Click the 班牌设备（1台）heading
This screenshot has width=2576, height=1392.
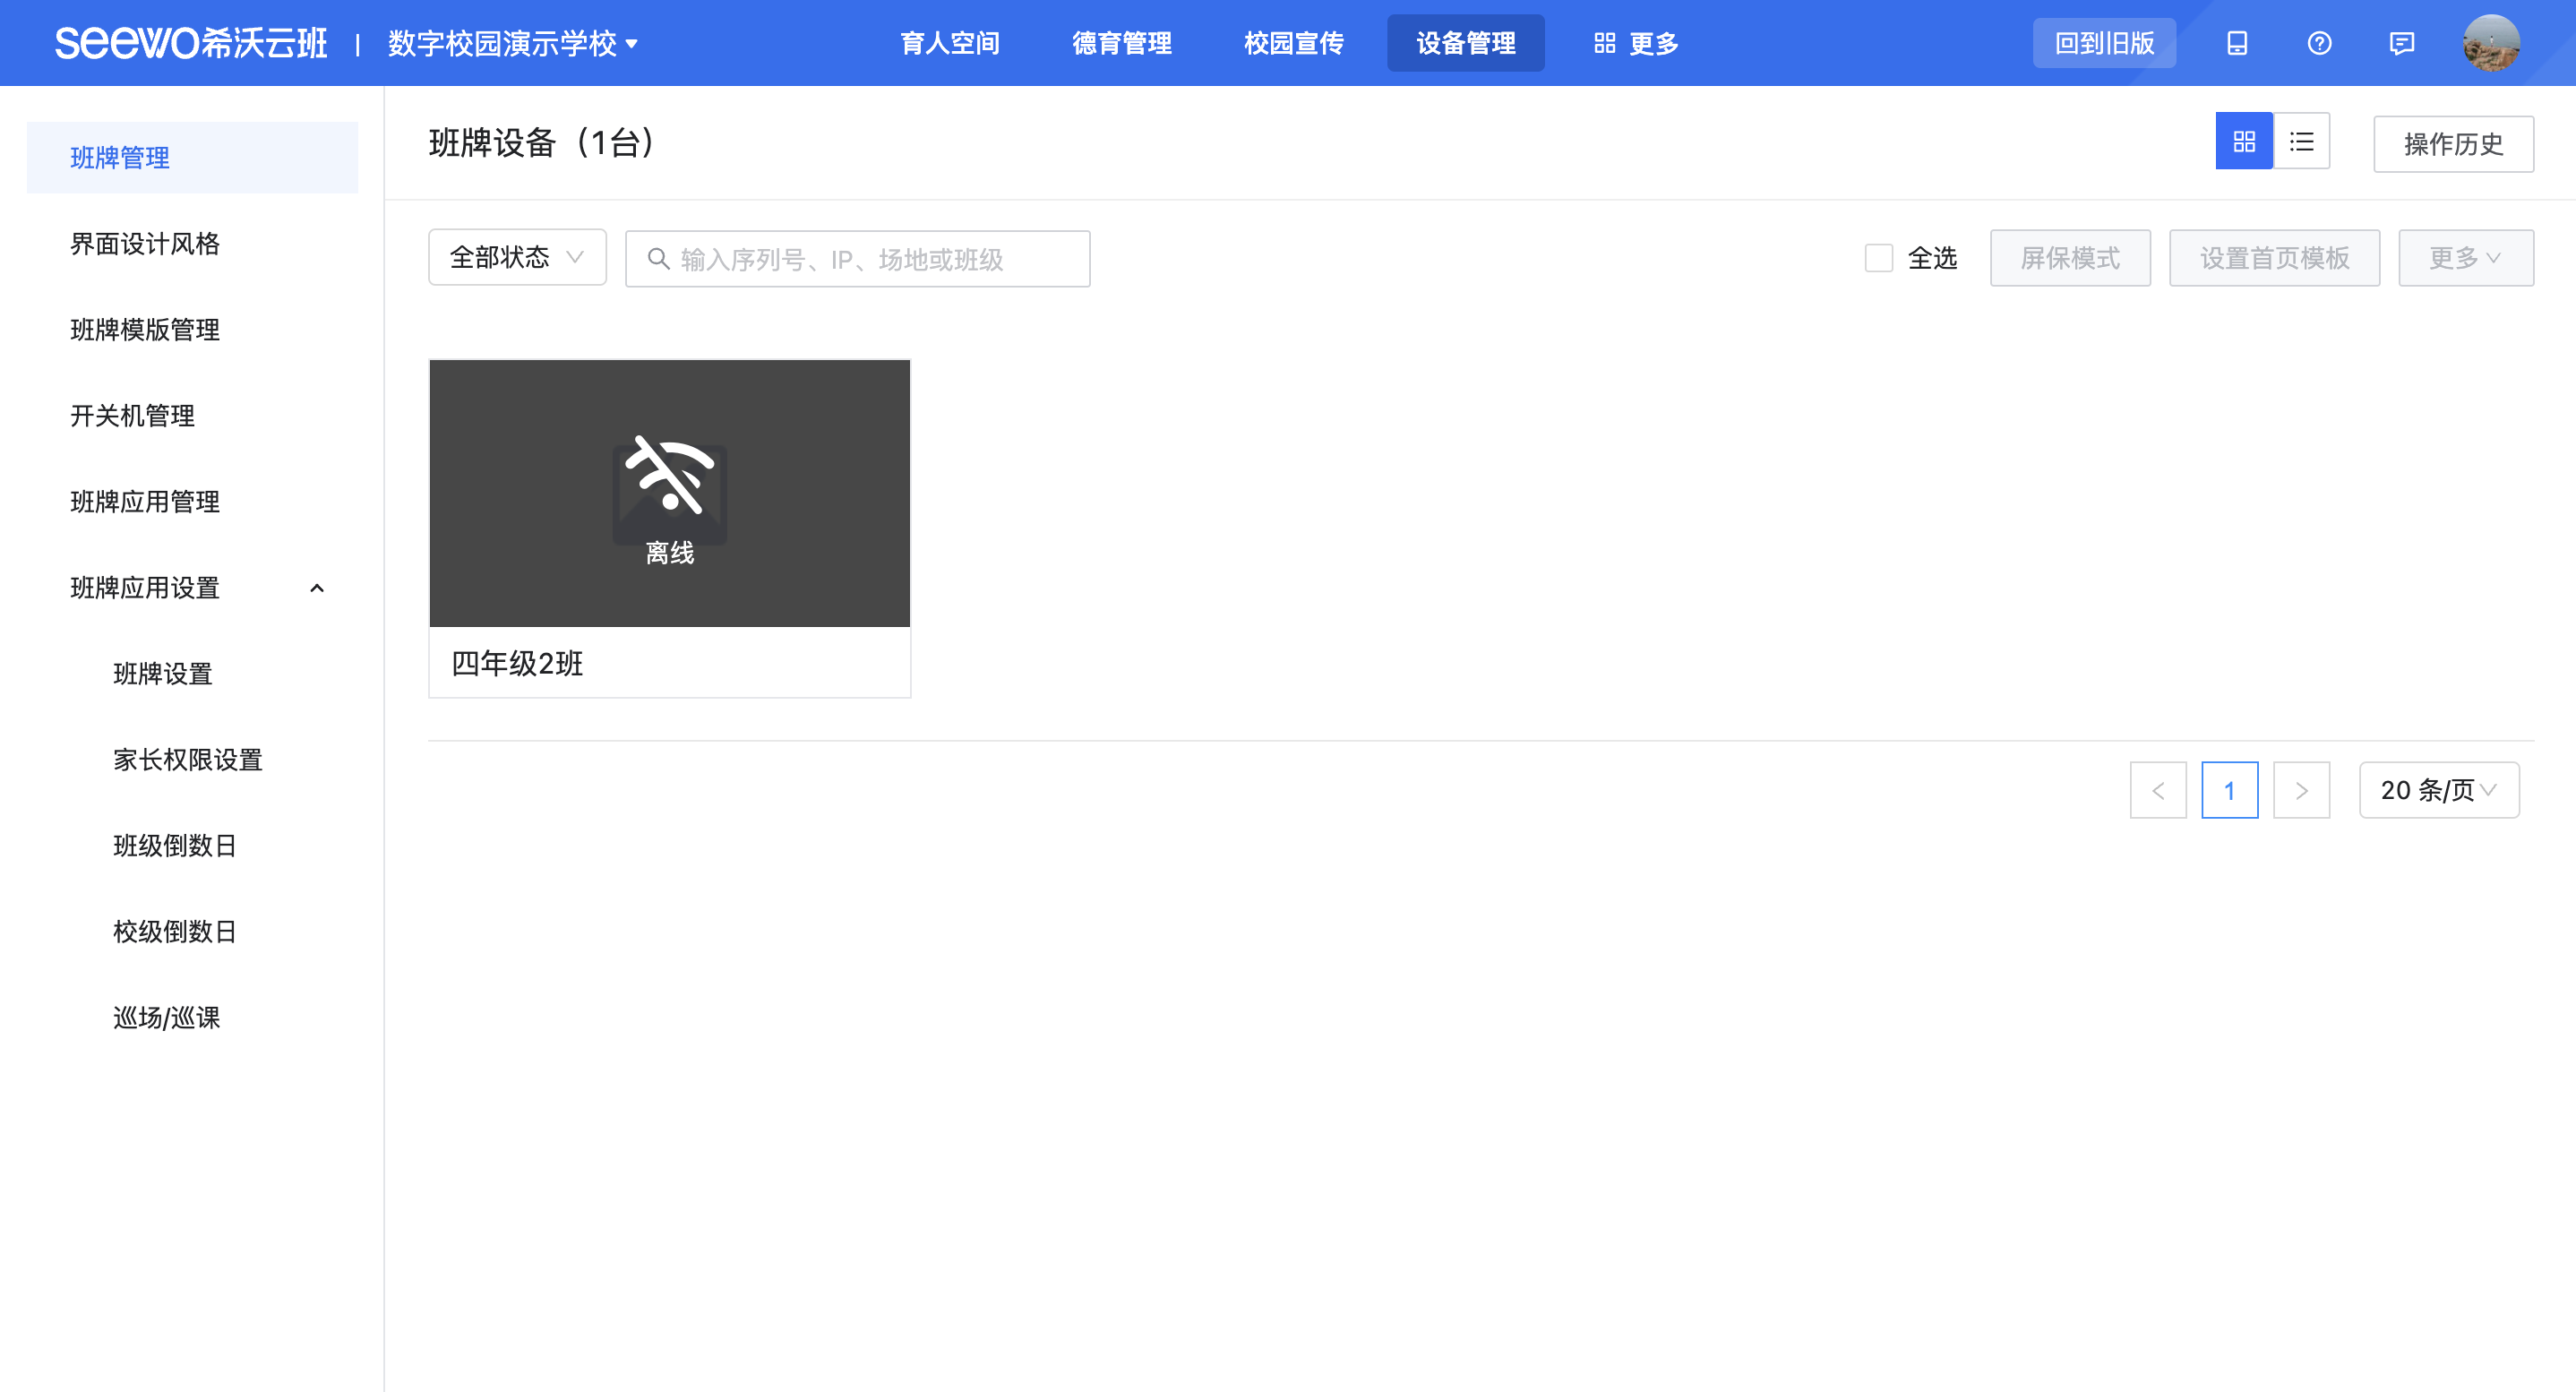[x=541, y=143]
